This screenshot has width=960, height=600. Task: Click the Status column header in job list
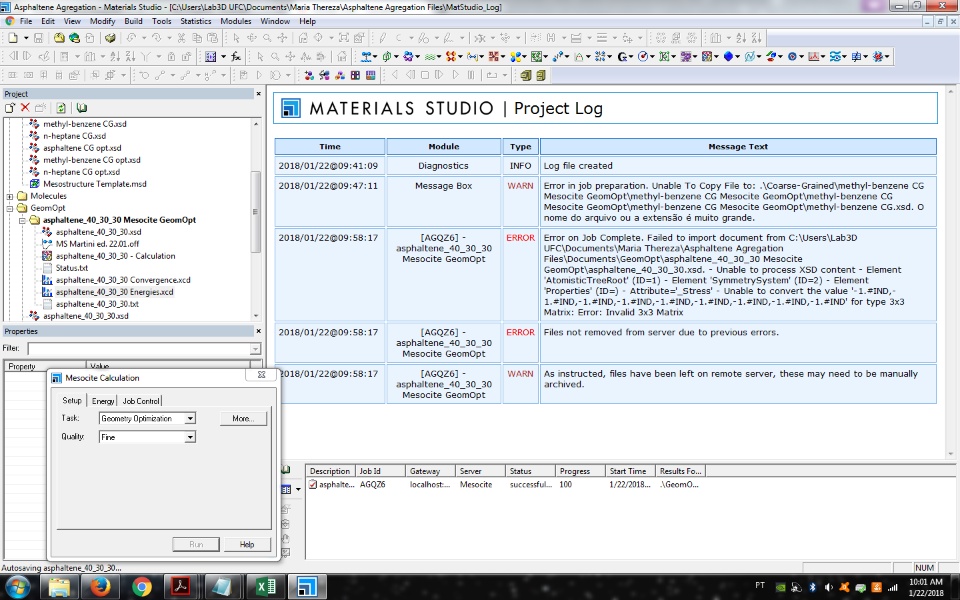pyautogui.click(x=531, y=471)
